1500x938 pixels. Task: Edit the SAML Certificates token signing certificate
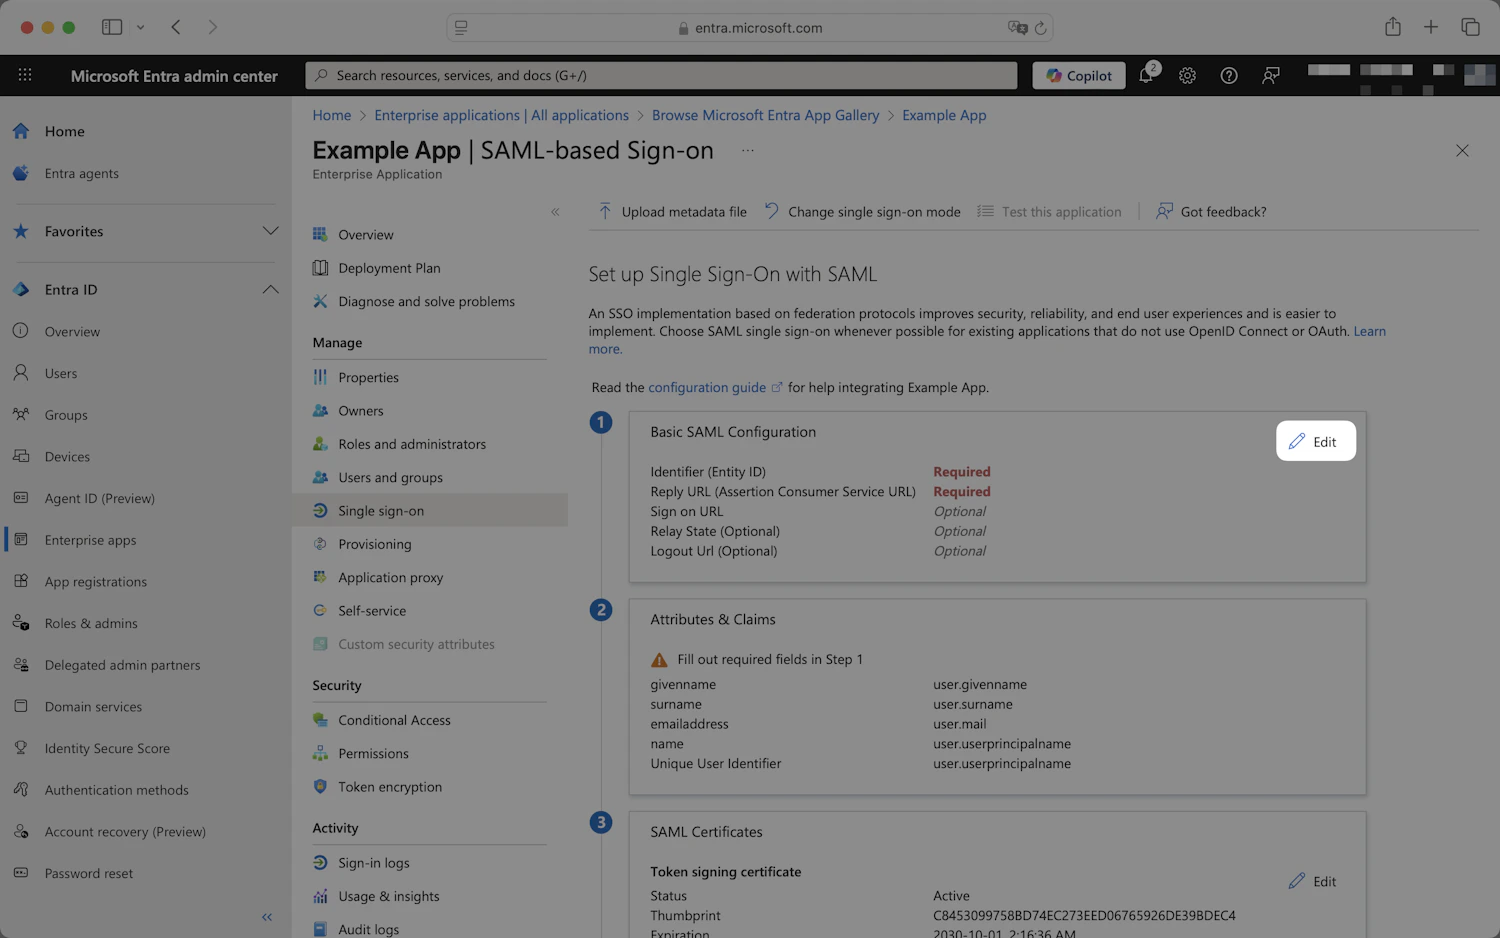coord(1312,881)
